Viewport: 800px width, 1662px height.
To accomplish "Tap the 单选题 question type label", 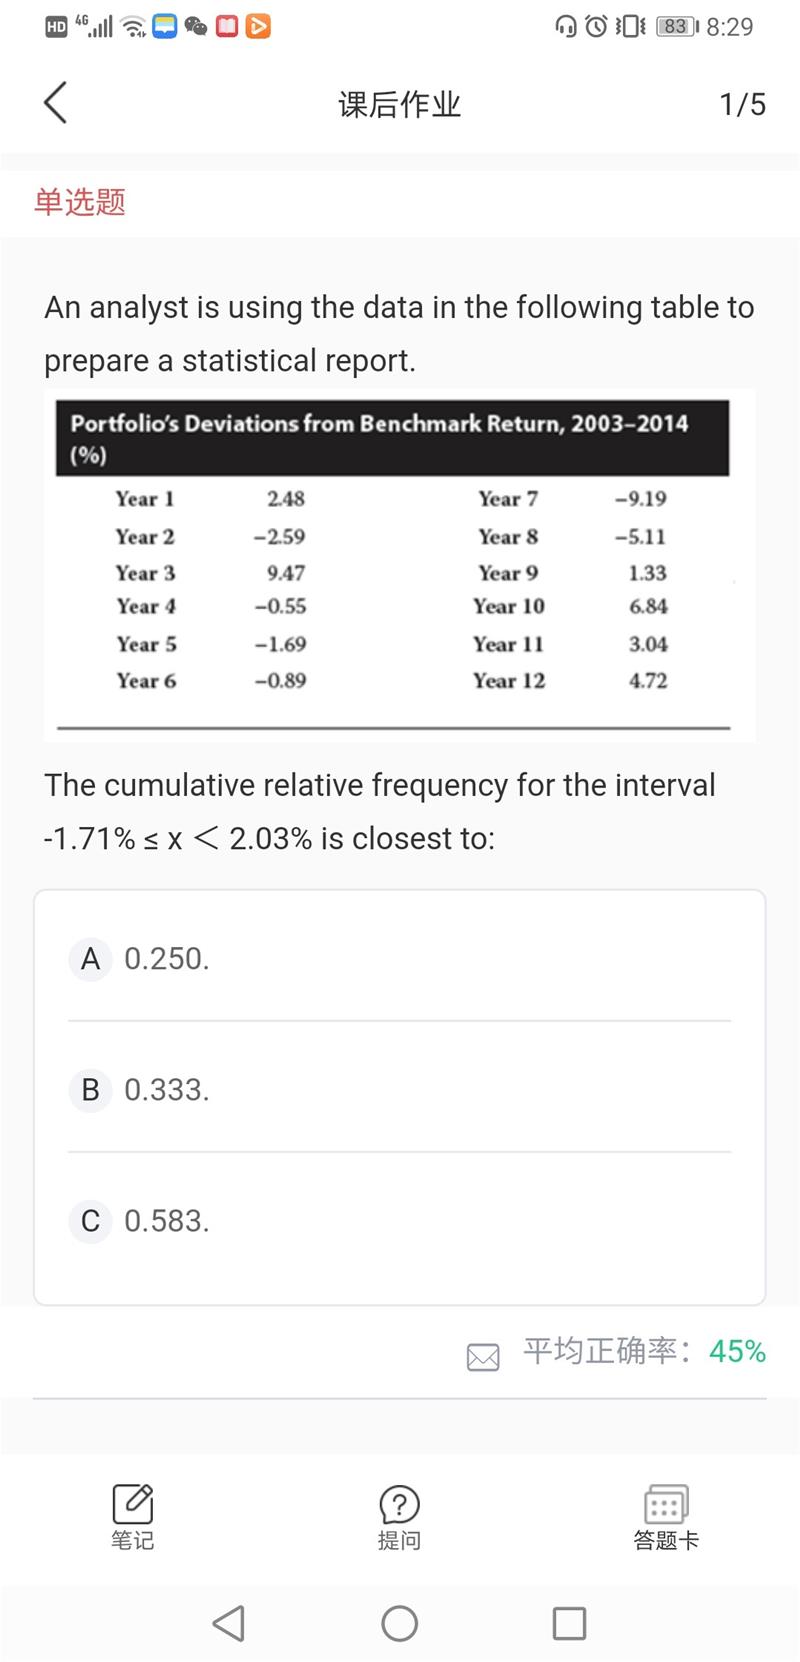I will pos(80,202).
